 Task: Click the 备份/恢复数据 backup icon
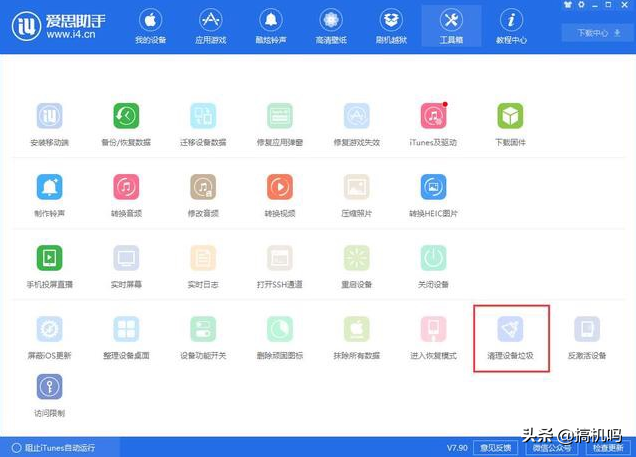coord(126,116)
